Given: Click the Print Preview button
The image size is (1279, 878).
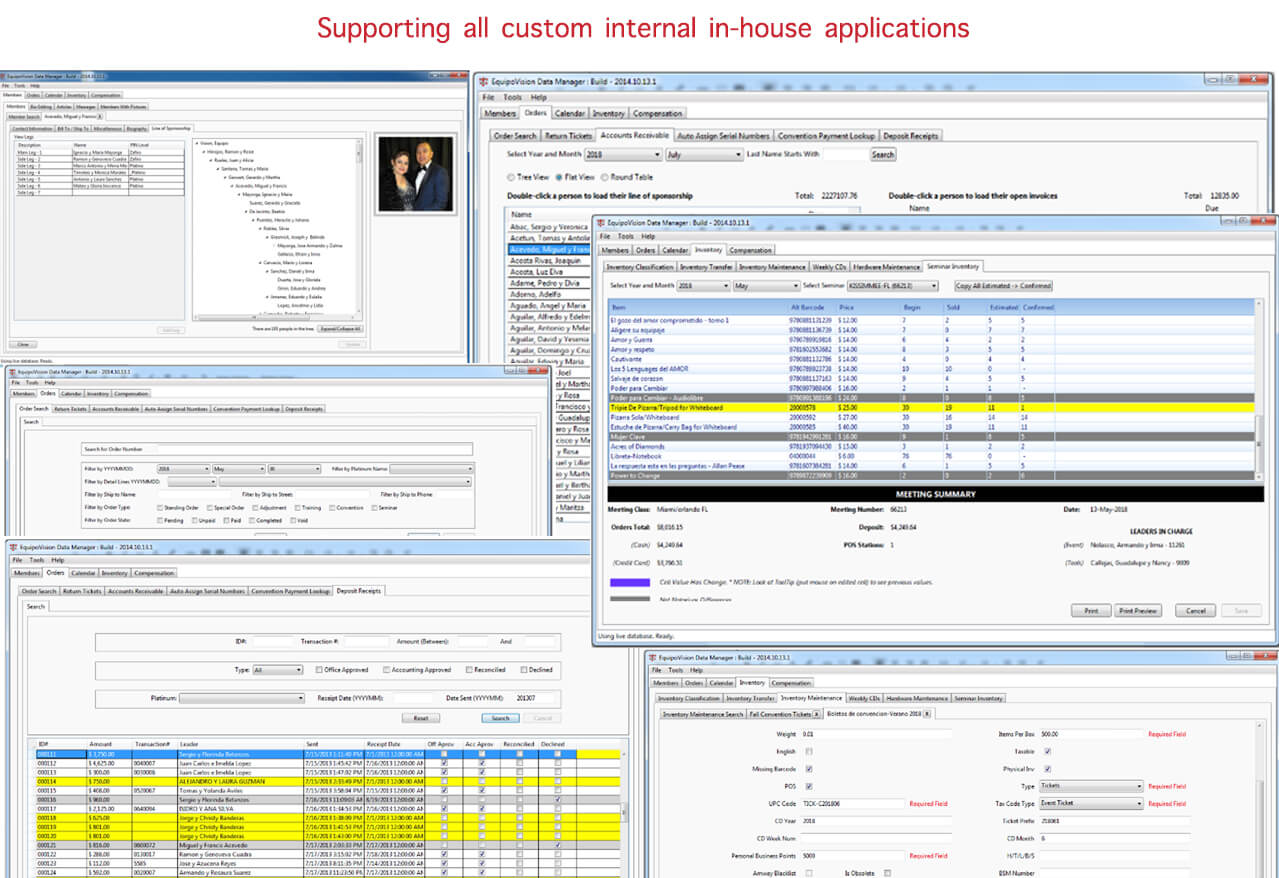Looking at the screenshot, I should pyautogui.click(x=1138, y=610).
